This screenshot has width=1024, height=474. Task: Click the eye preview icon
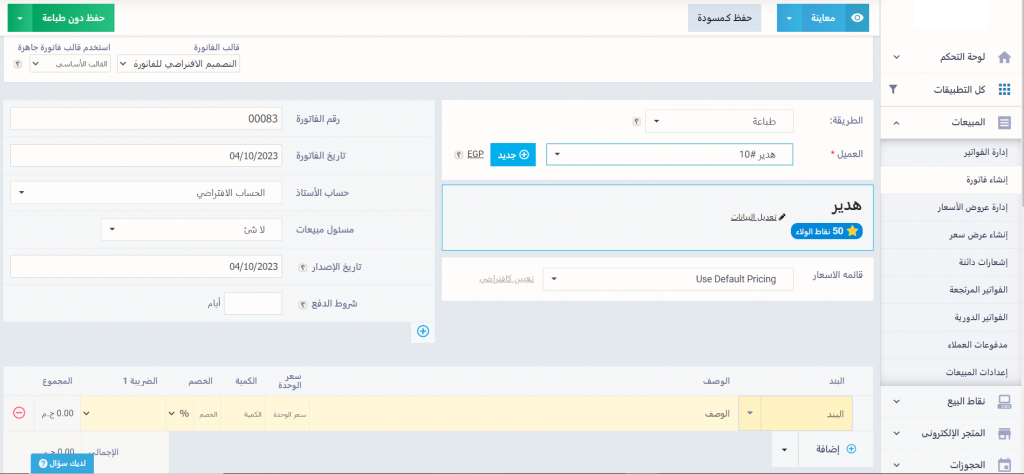857,18
